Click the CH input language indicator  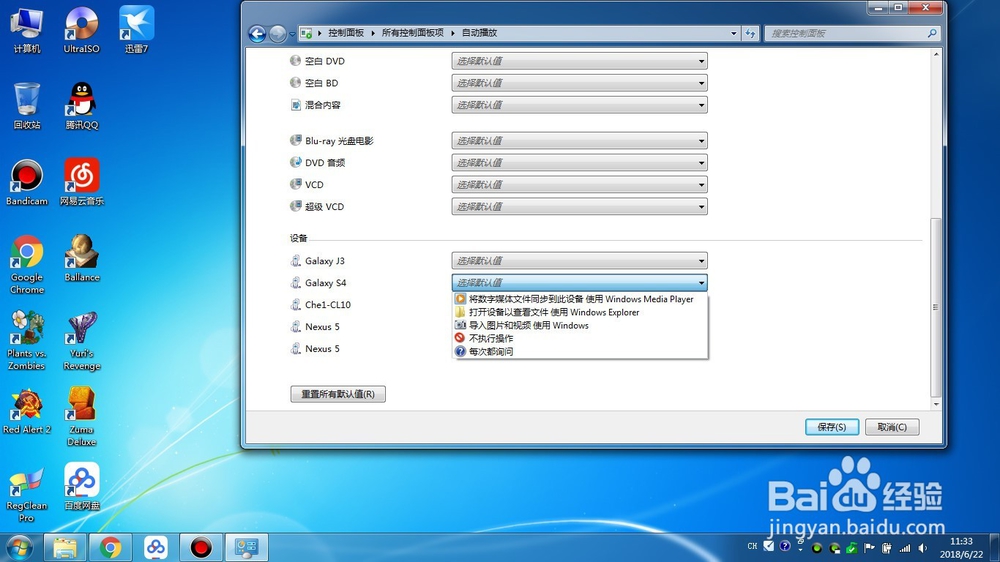pos(753,547)
